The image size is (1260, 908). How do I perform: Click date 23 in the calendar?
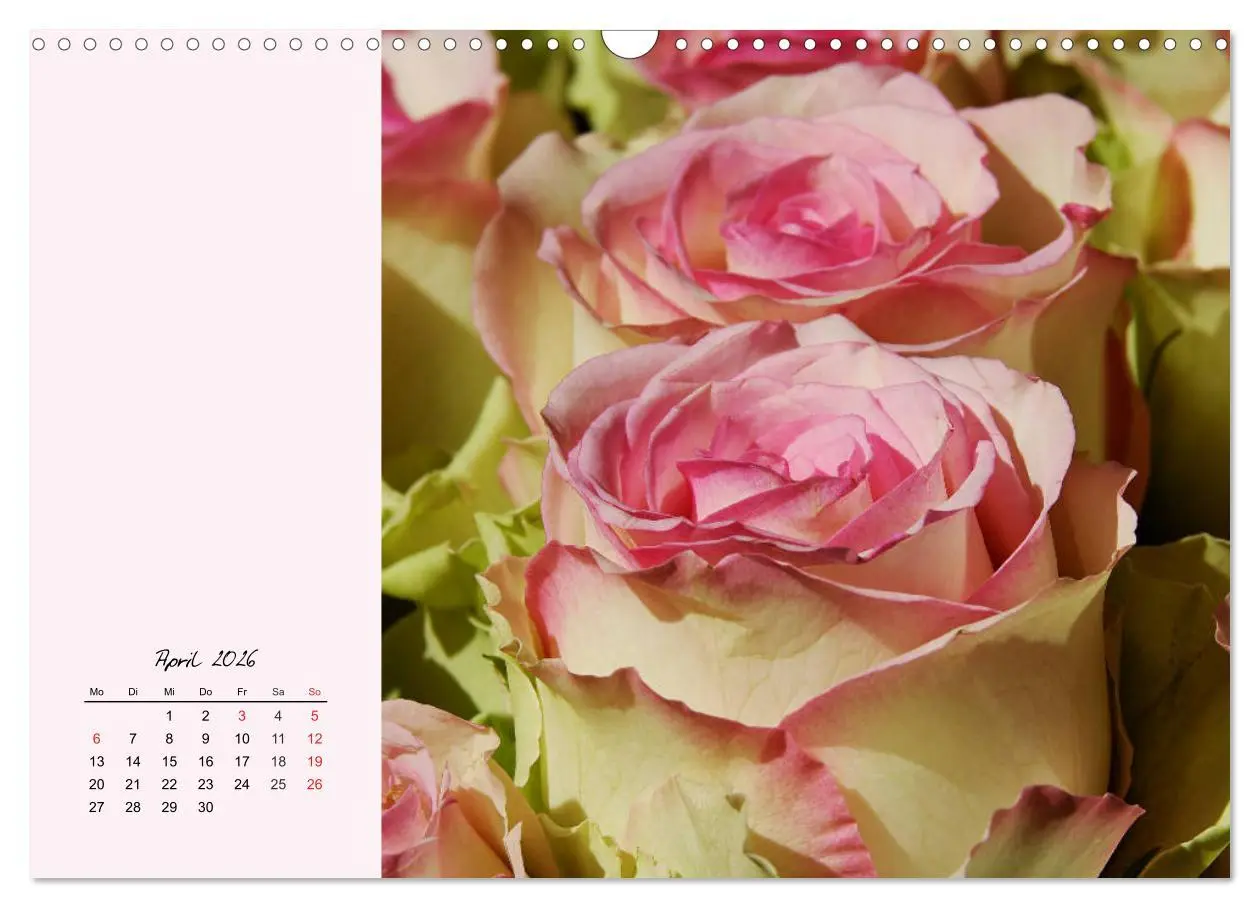click(x=206, y=785)
